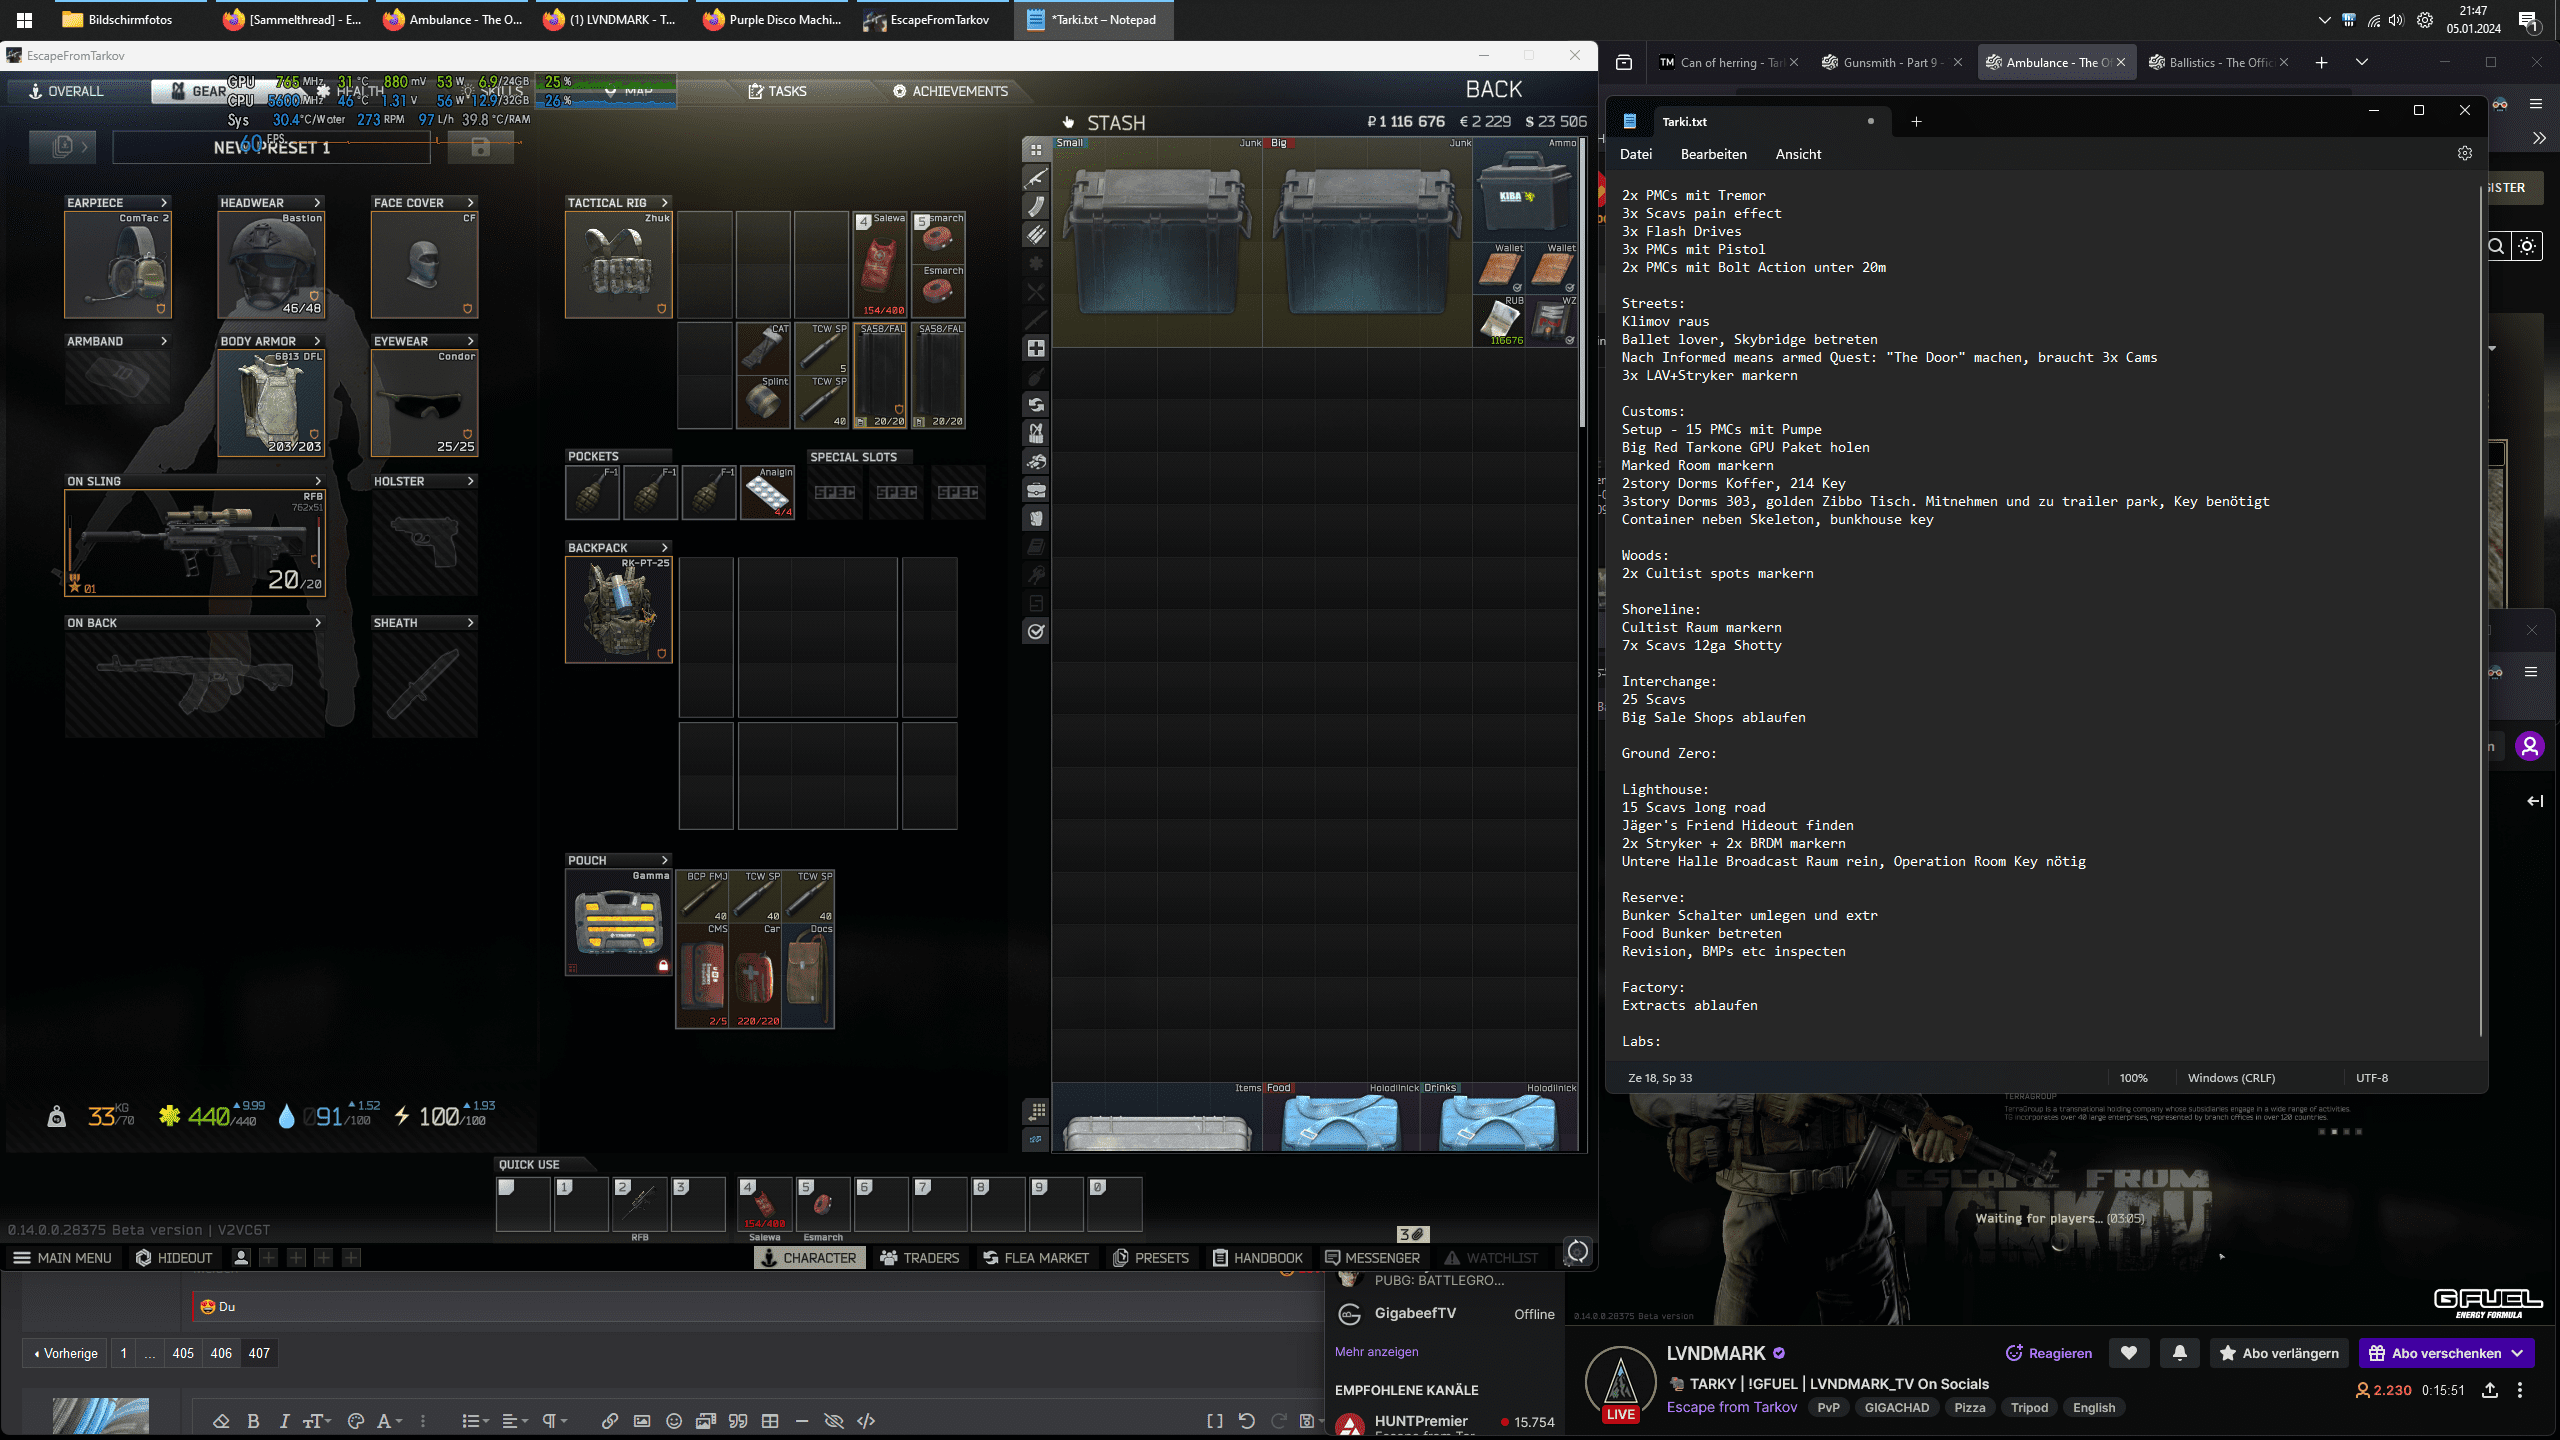Click the Twitch share stream icon
This screenshot has width=2560, height=1440.
click(x=2490, y=1390)
